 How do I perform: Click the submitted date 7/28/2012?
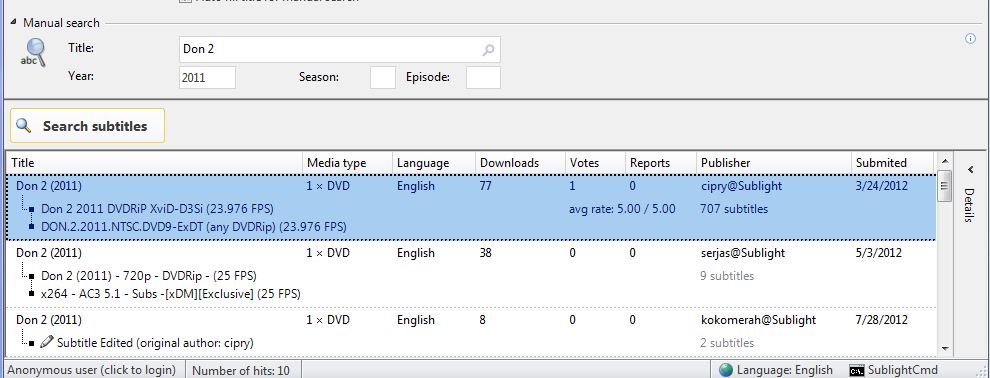pos(882,320)
